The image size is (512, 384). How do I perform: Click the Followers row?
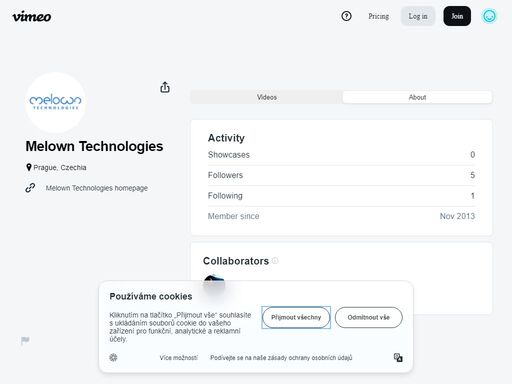341,175
